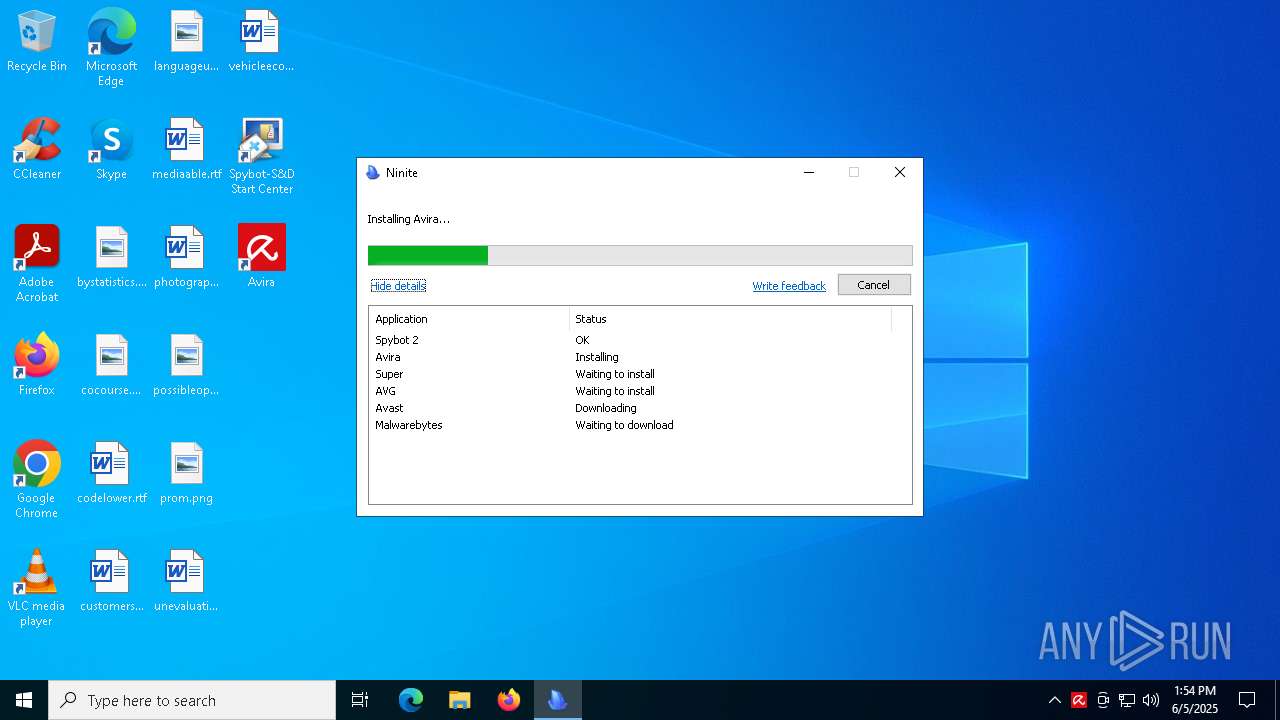Select Super row in list
This screenshot has height=720, width=1280.
(x=640, y=374)
